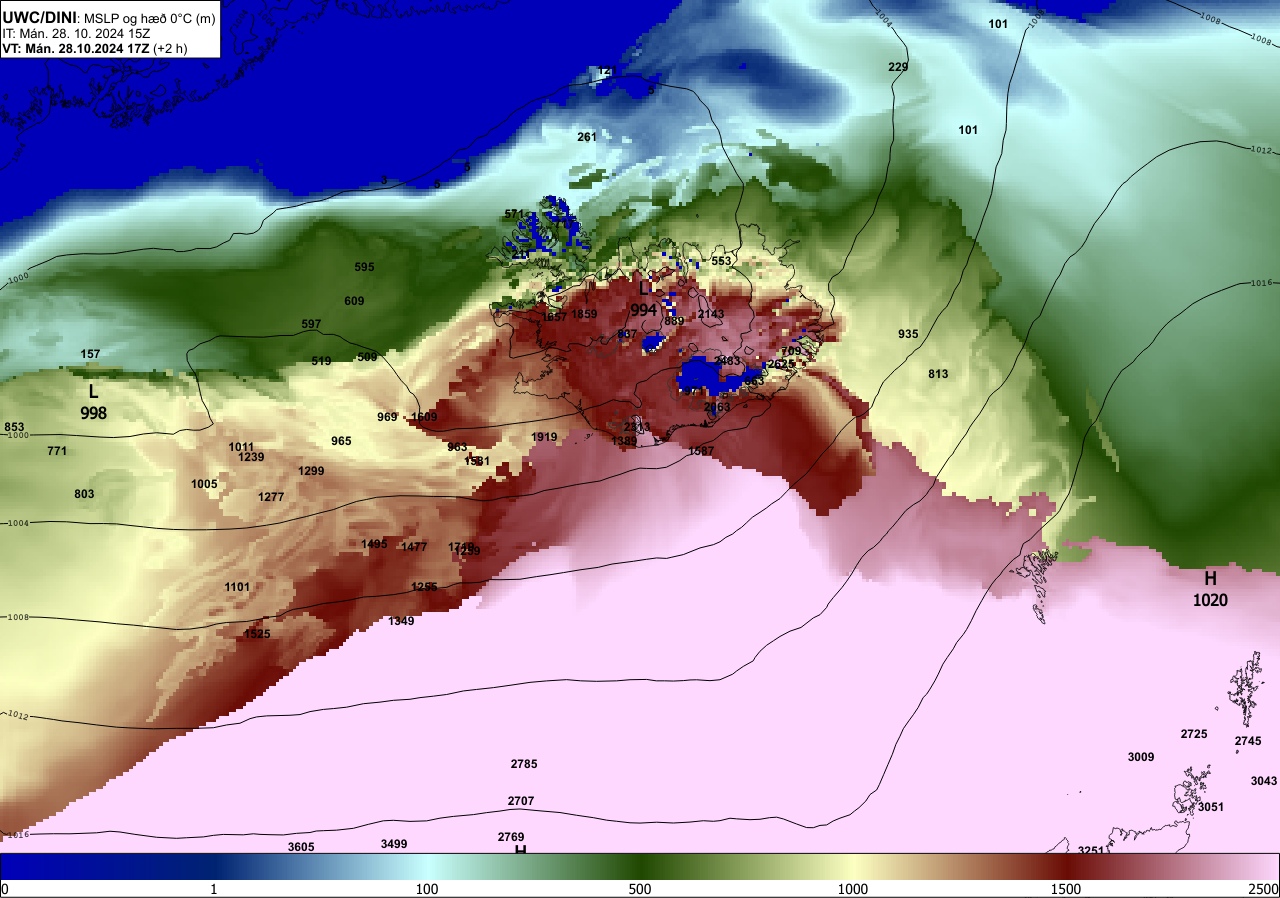Image resolution: width=1280 pixels, height=898 pixels.
Task: Click the freezing level value 261
Action: [587, 137]
